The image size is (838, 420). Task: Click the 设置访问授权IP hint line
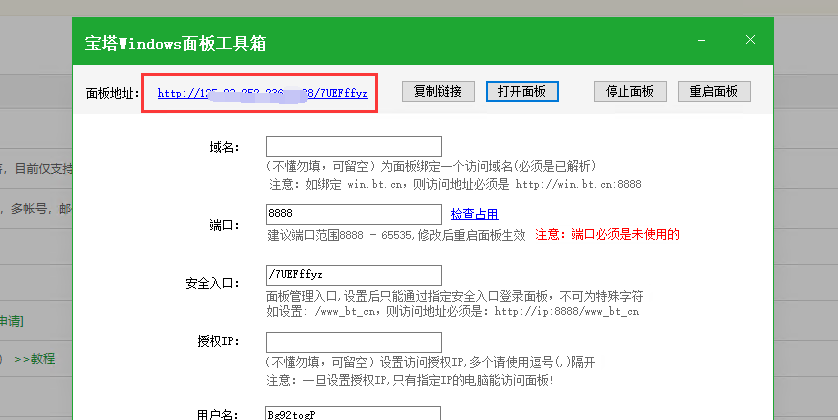[x=431, y=363]
